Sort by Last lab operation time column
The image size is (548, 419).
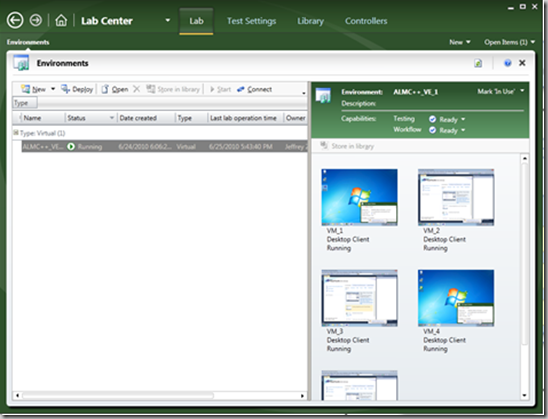245,118
